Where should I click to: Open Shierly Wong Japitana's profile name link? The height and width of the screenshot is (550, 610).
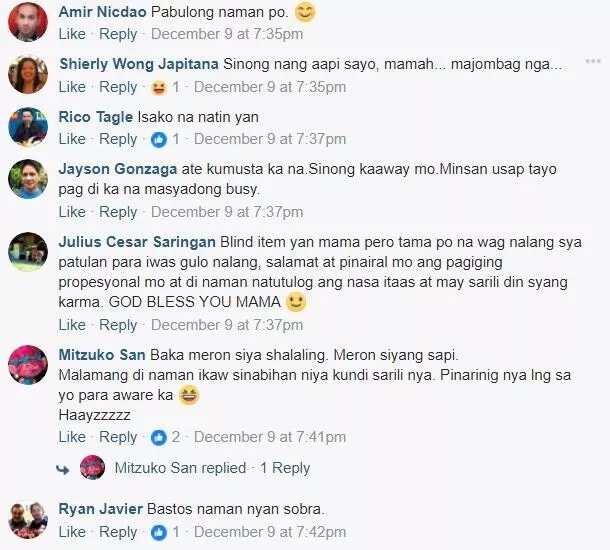pyautogui.click(x=139, y=64)
